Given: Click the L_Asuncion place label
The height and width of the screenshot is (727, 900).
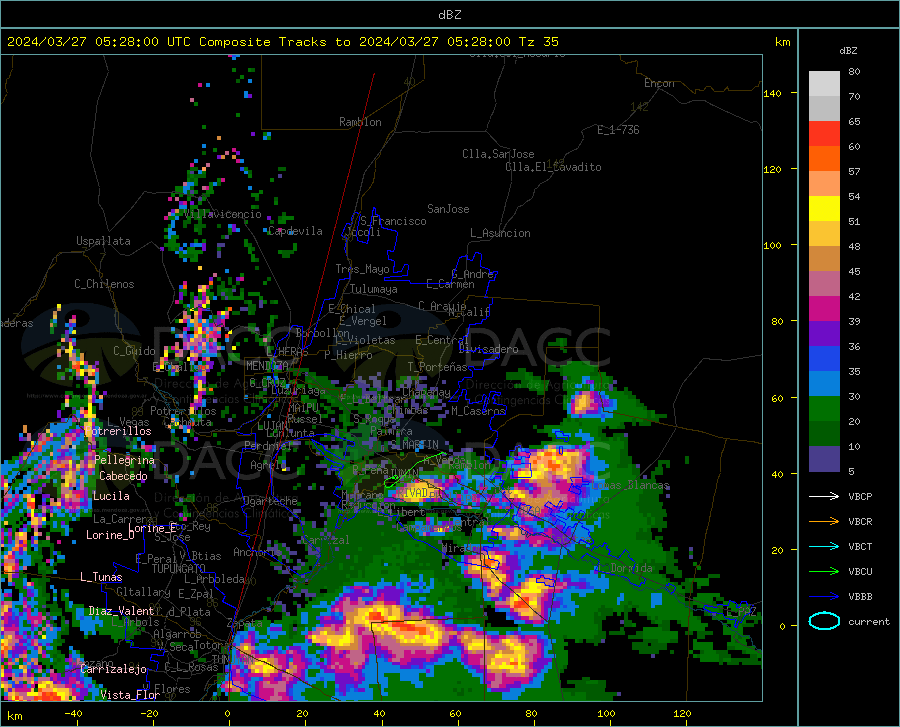Looking at the screenshot, I should [500, 233].
